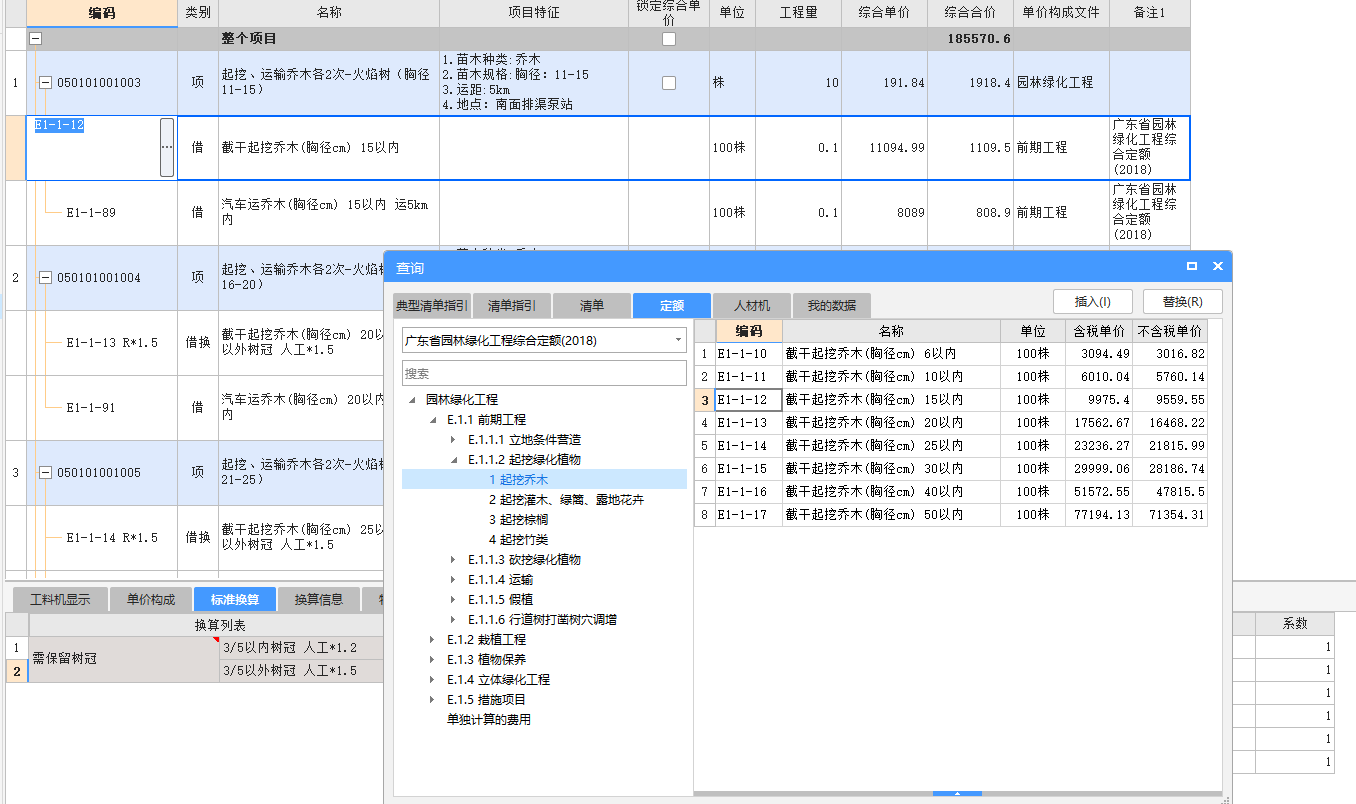Switch to the 清单指引 tab
Image resolution: width=1356 pixels, height=804 pixels.
511,306
